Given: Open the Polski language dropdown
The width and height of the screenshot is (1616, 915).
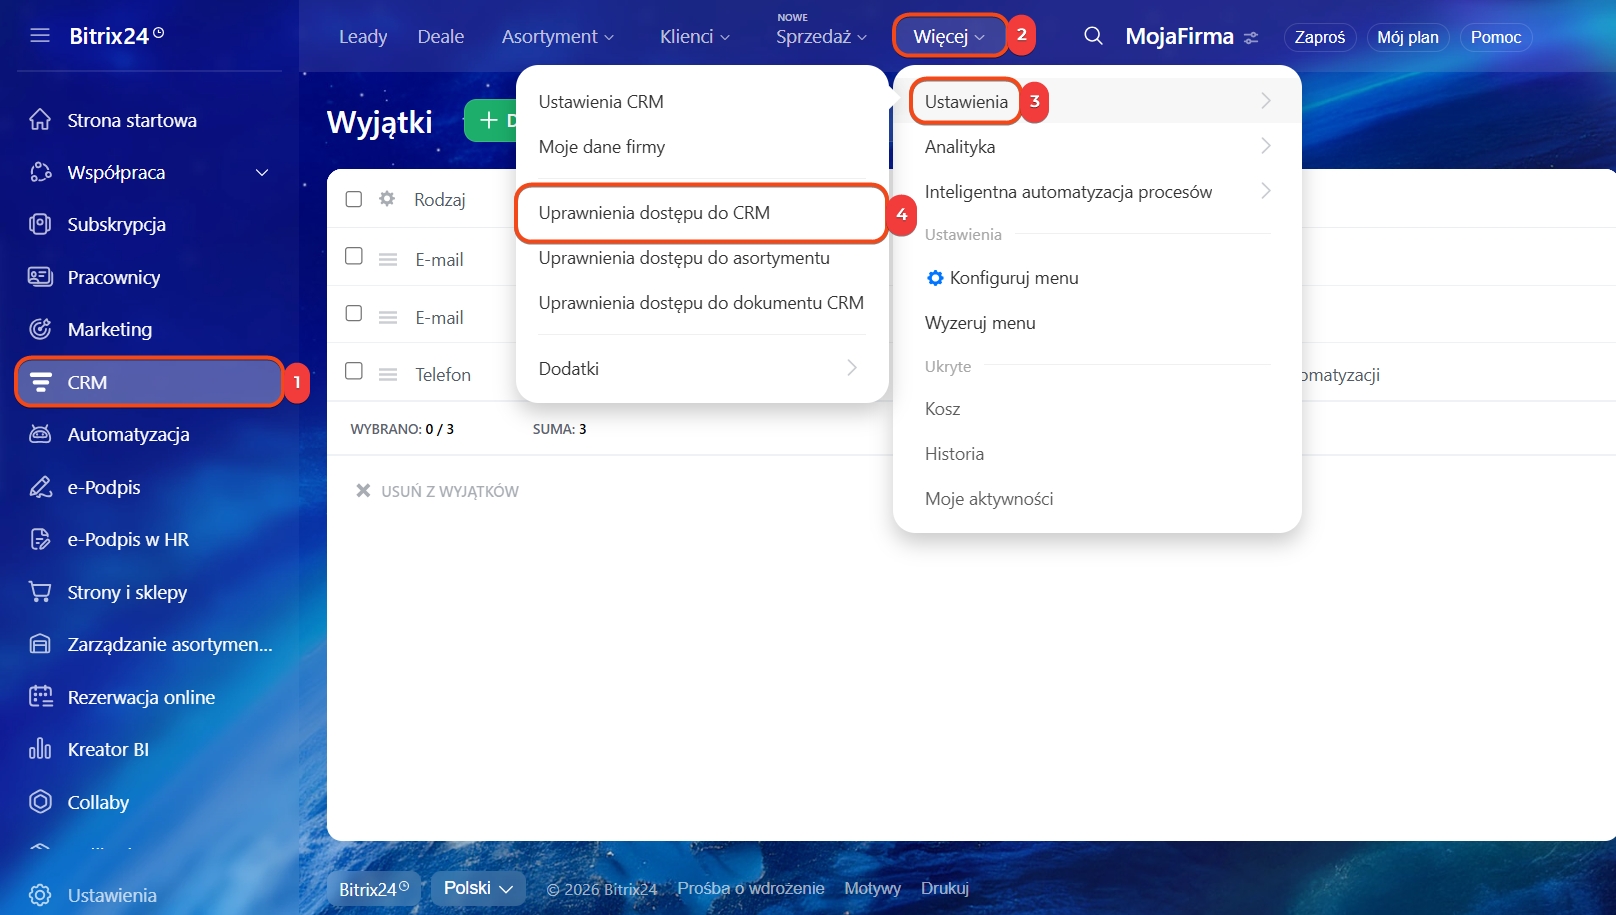Looking at the screenshot, I should click(x=478, y=888).
